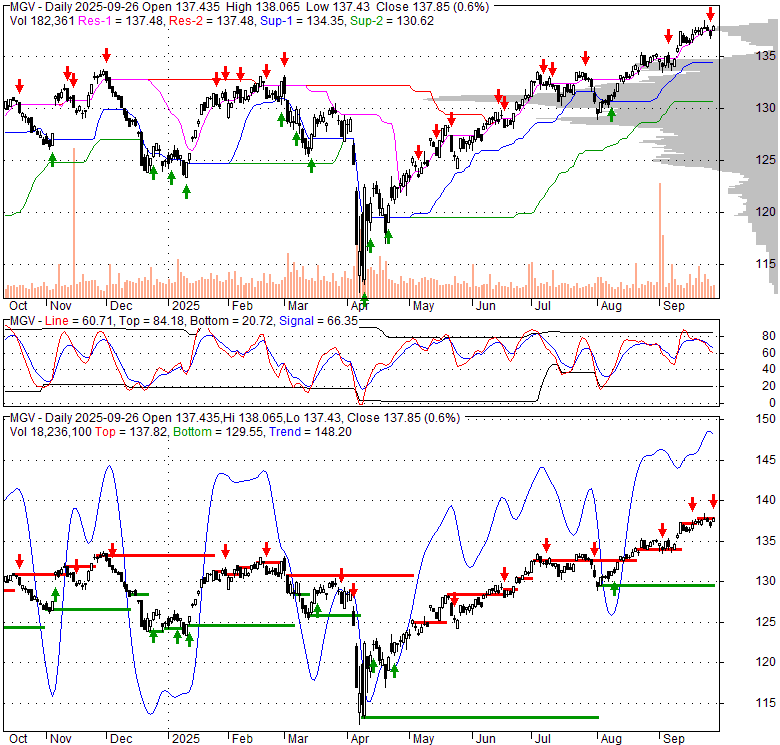The image size is (780, 745).
Task: Click the 0 level on oscillator axis
Action: tap(772, 402)
